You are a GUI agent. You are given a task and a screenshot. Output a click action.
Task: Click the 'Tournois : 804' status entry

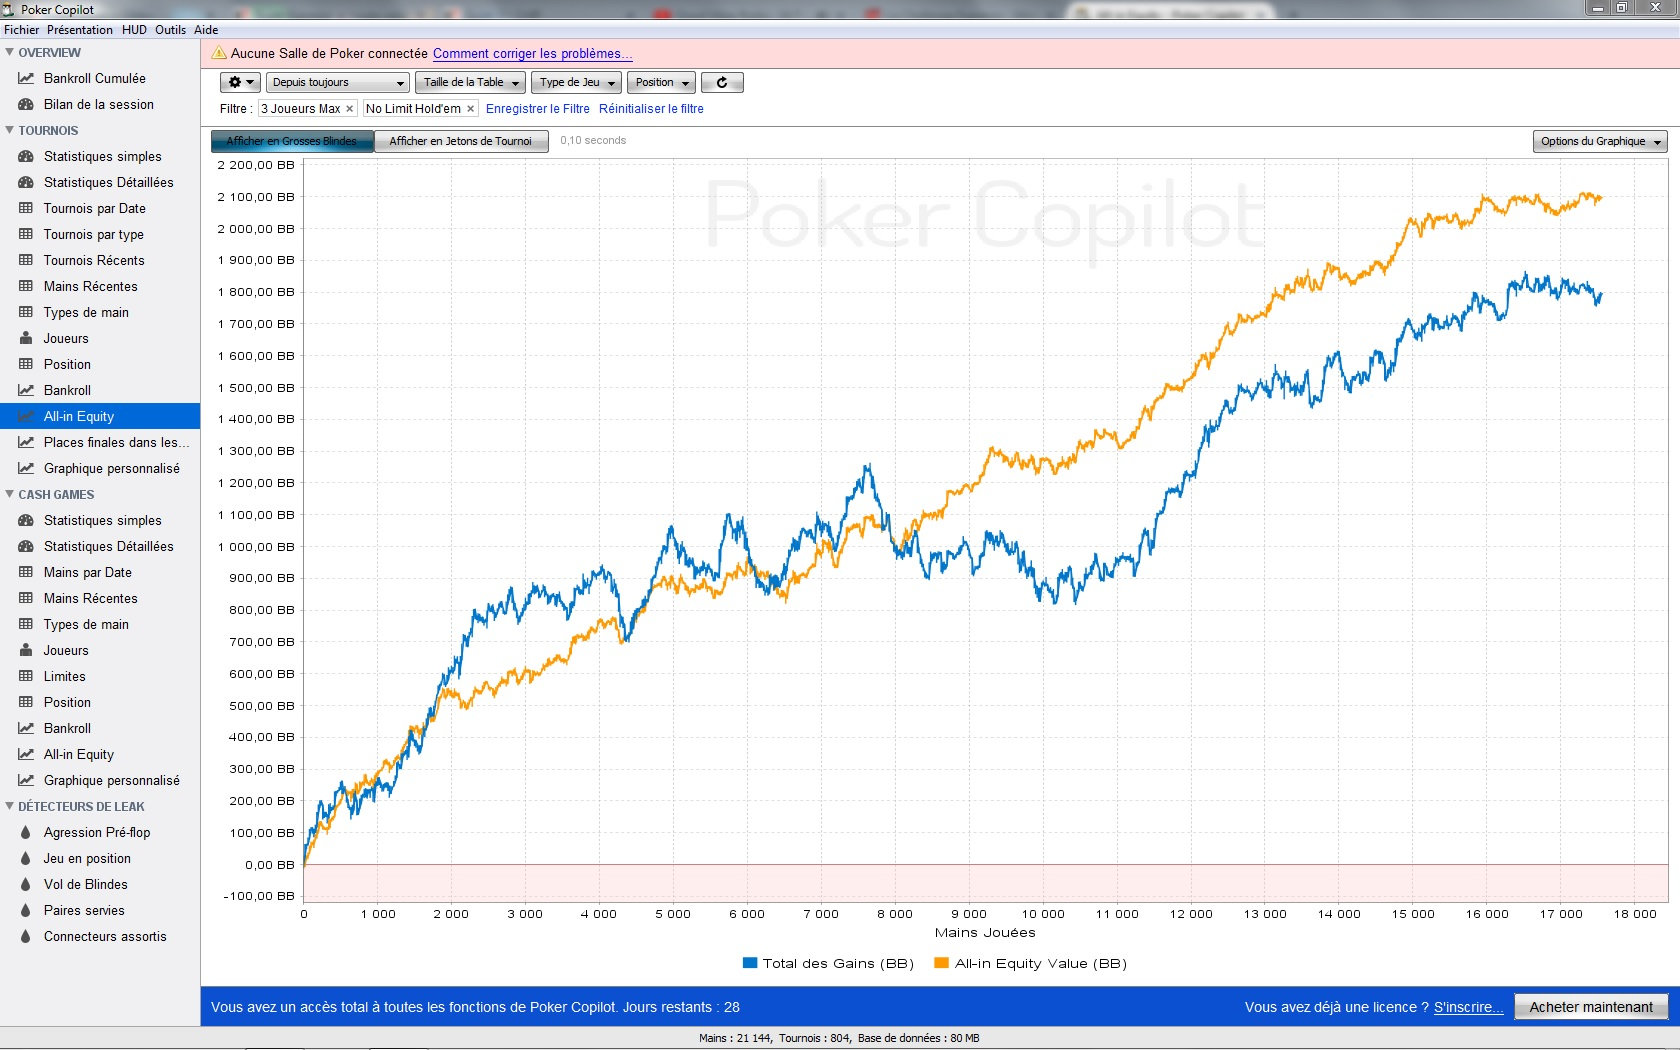(814, 1038)
